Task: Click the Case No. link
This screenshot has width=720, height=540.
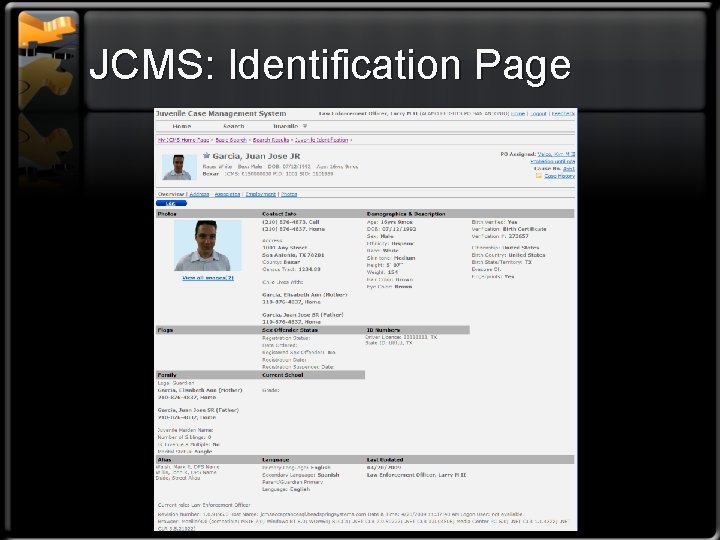Action: coord(569,169)
